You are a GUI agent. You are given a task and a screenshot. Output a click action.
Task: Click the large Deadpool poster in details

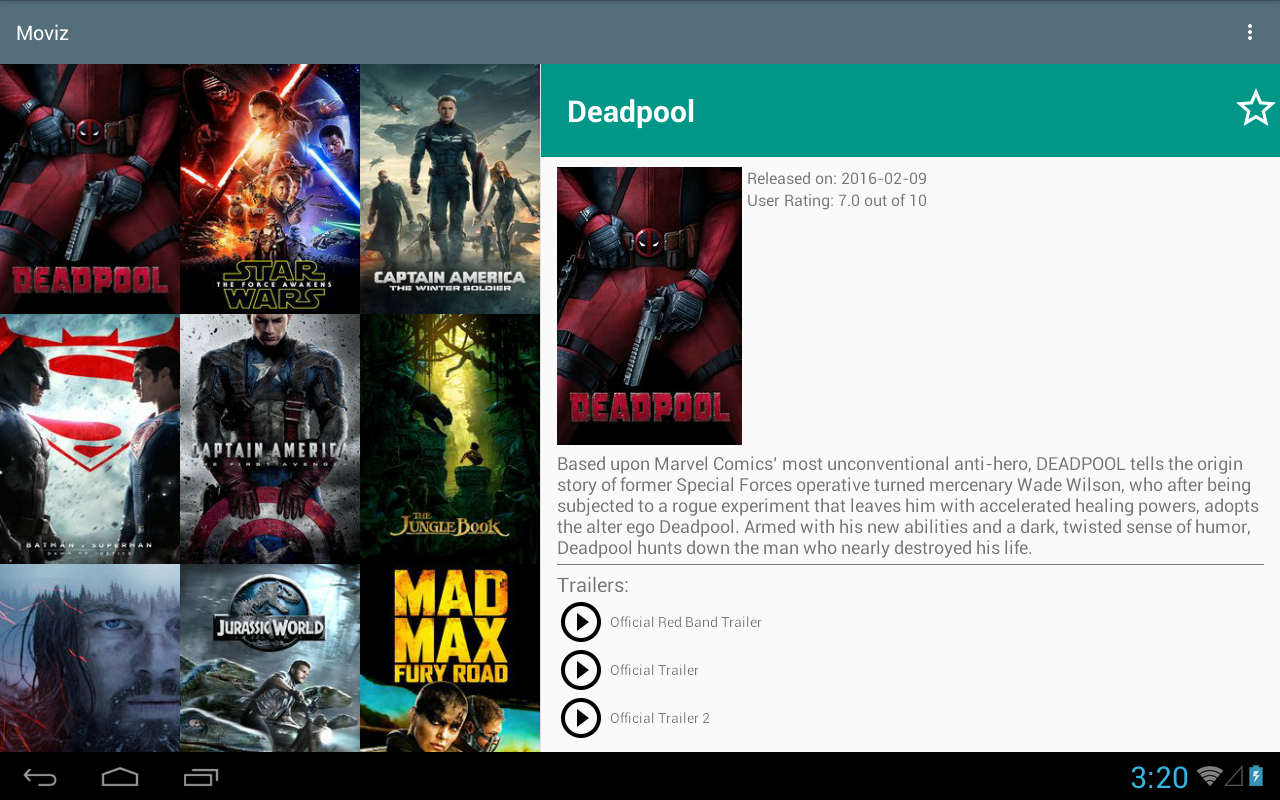pyautogui.click(x=649, y=306)
